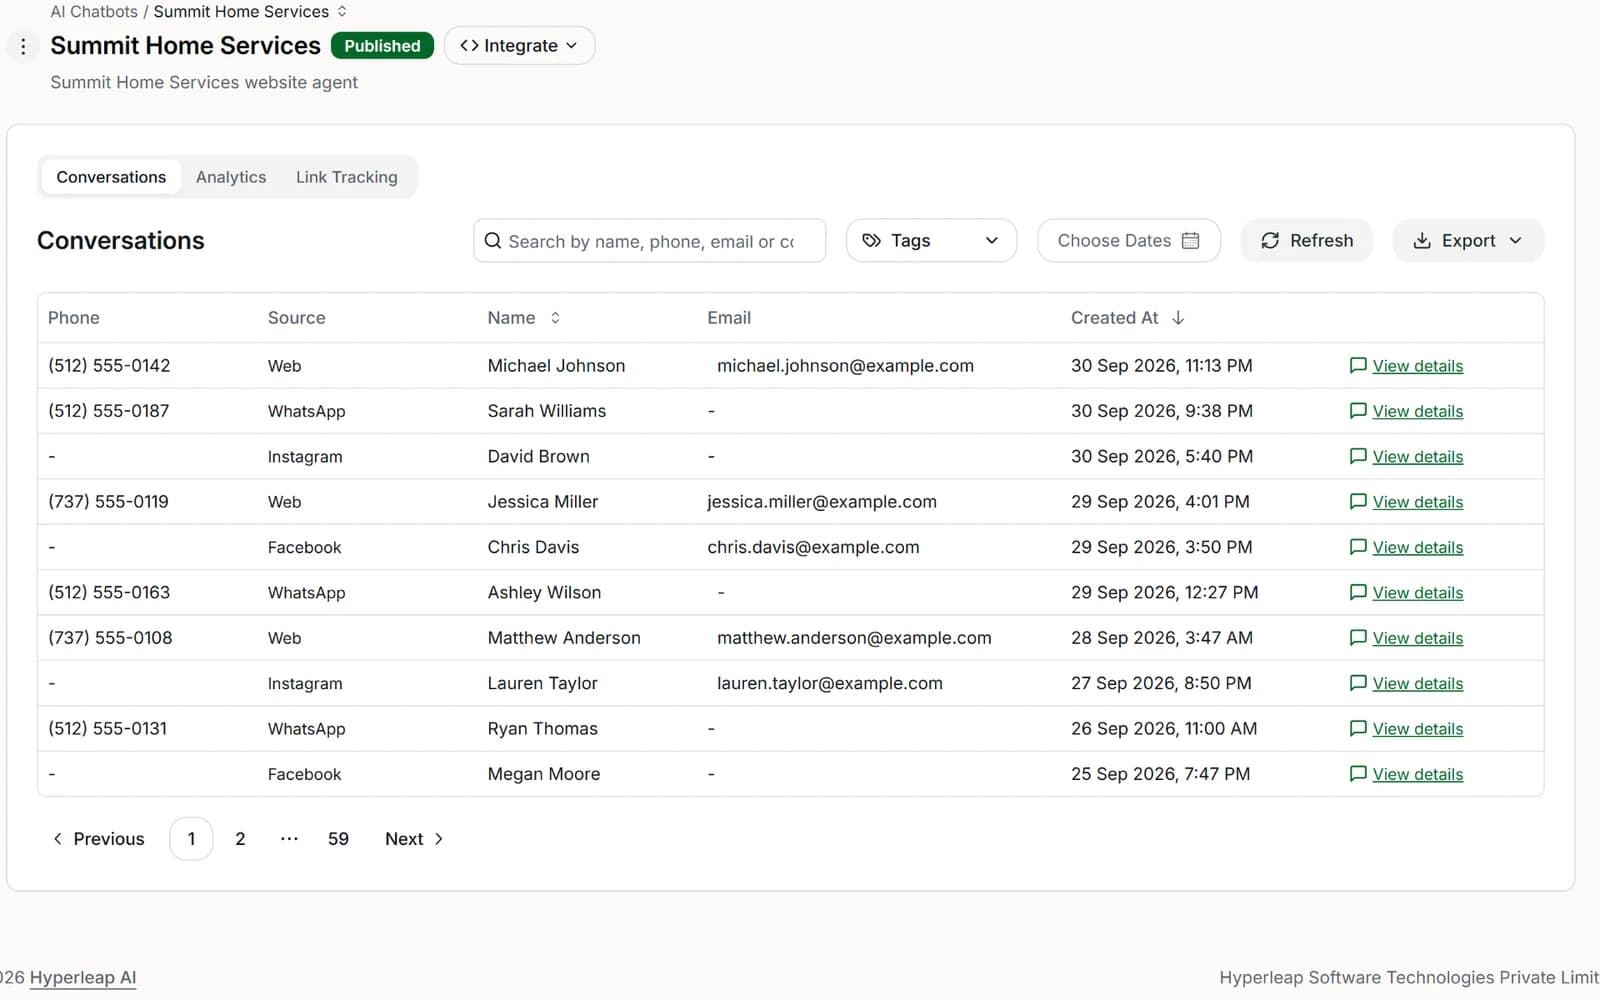Click the speech bubble icon in Lauren Taylor's row
1600x1000 pixels.
[x=1358, y=683]
